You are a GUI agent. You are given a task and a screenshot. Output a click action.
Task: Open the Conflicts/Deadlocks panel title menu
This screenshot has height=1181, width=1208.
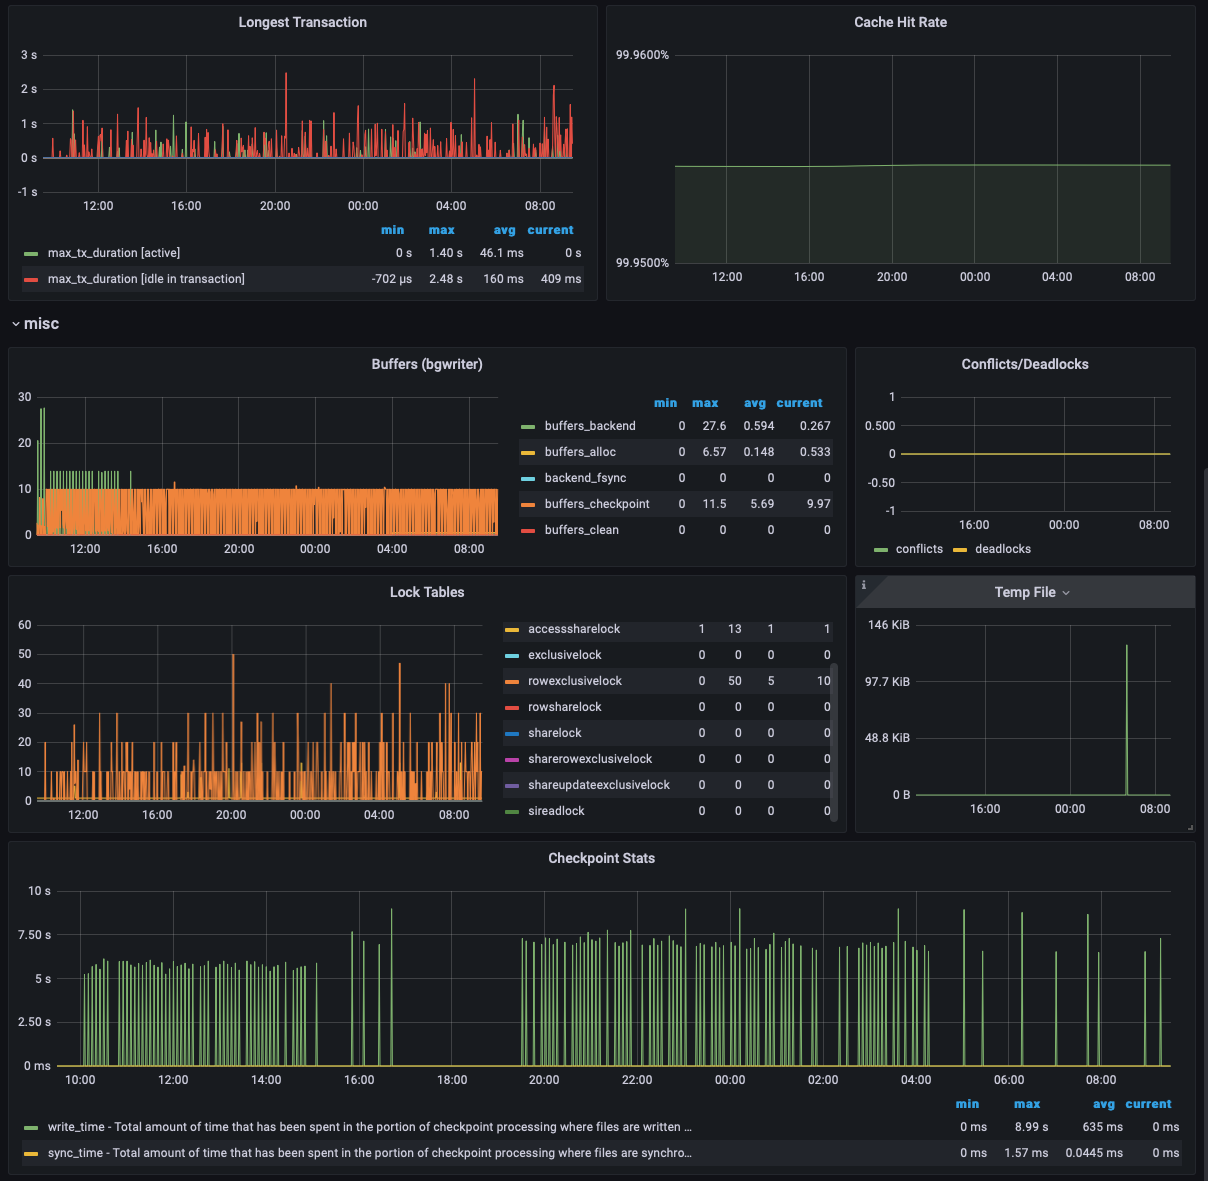tap(1024, 364)
